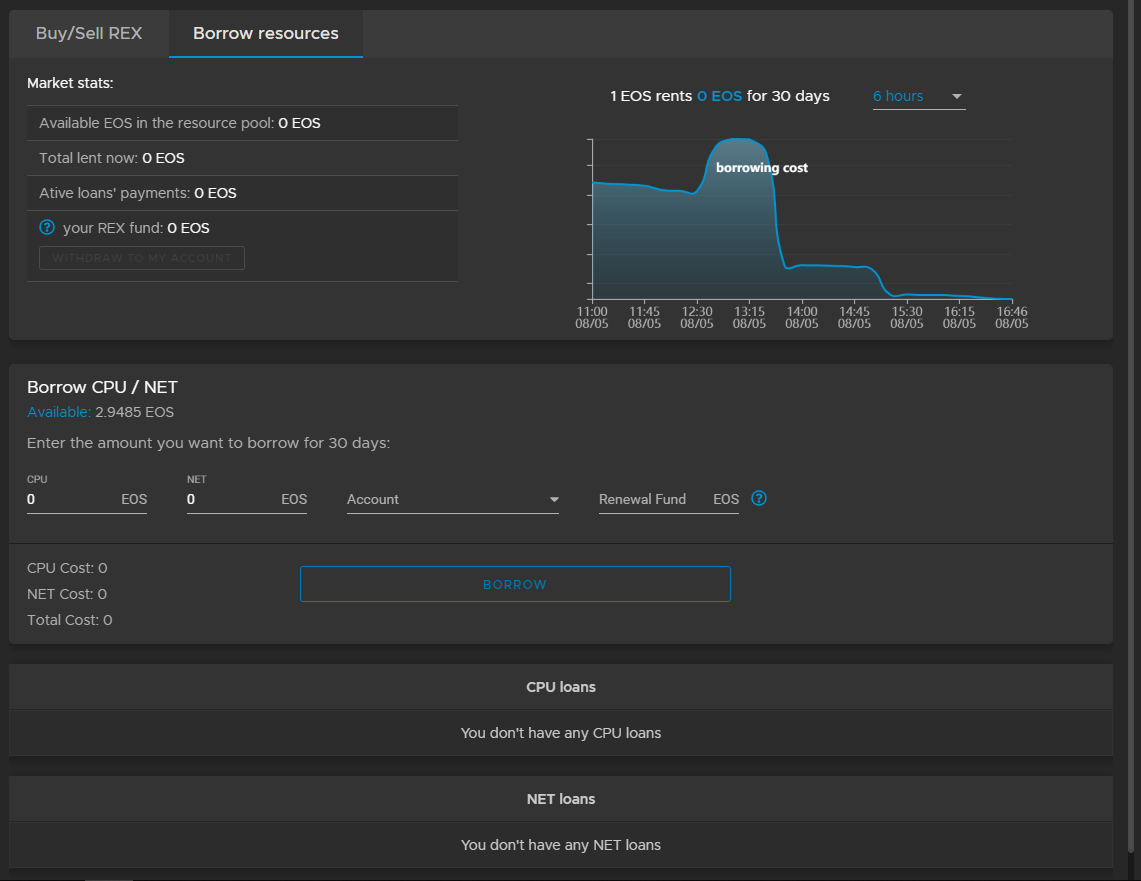
Task: Click the 14:45 chart axis label
Action: pyautogui.click(x=854, y=317)
